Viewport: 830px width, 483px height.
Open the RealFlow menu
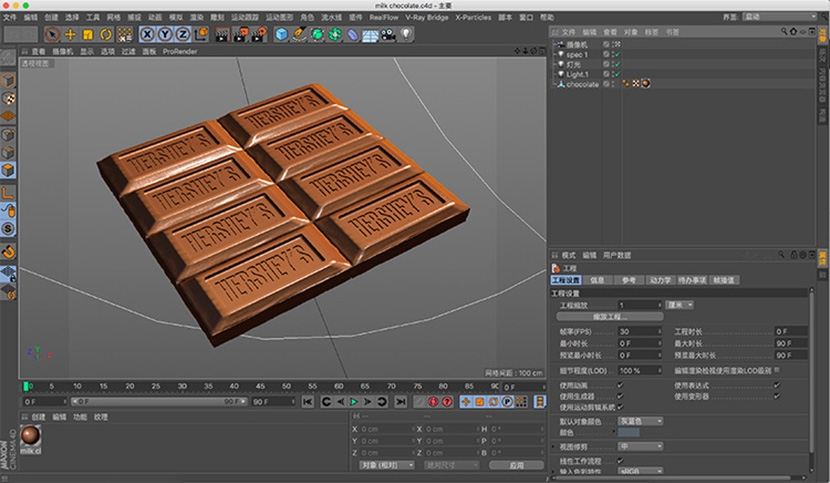pos(384,17)
